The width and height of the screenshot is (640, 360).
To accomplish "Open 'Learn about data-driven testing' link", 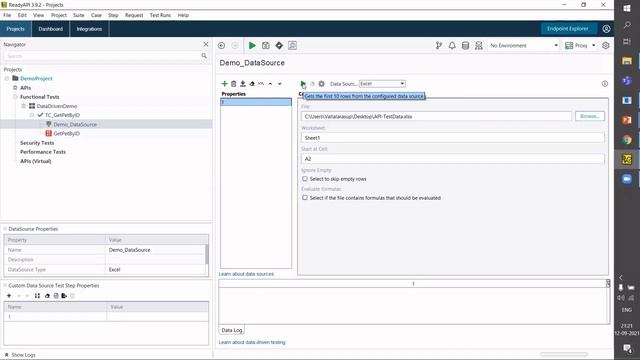I will click(x=252, y=342).
